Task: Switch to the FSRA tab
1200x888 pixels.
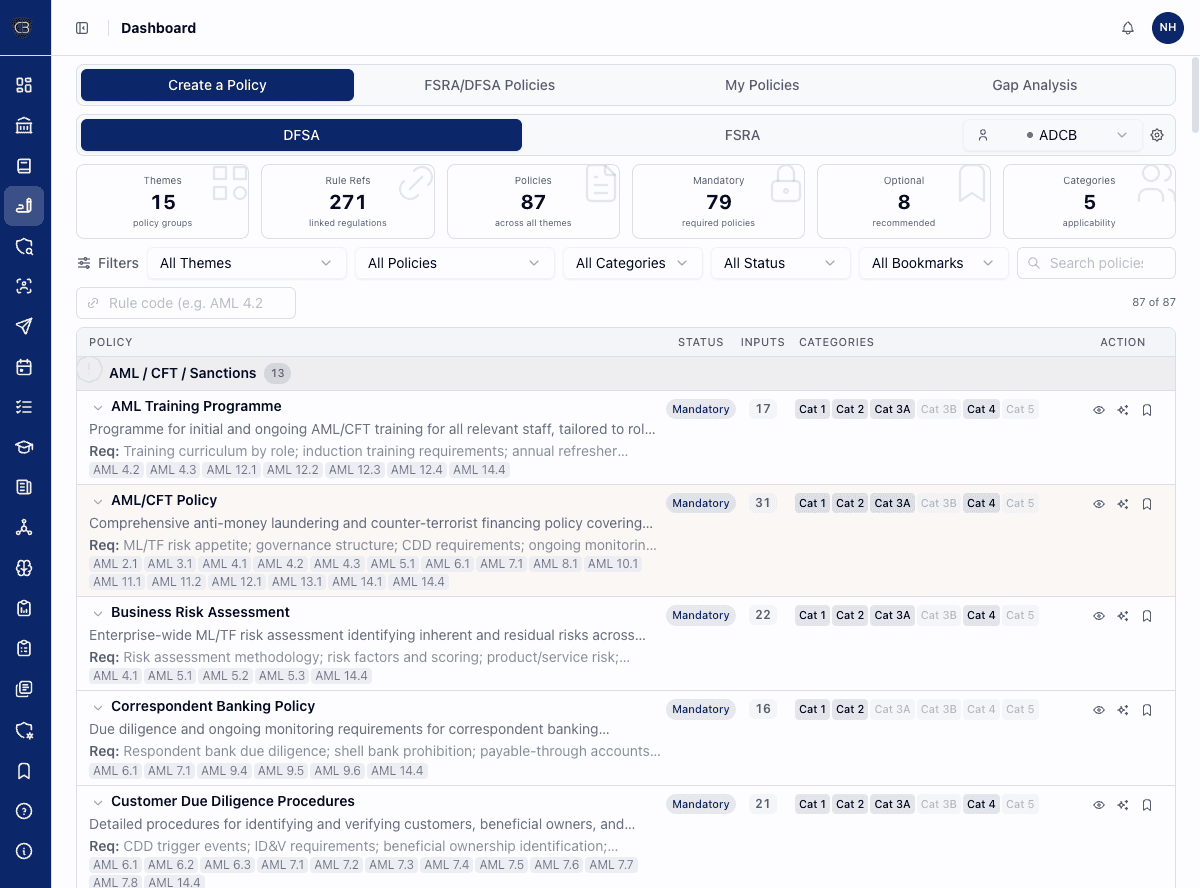Action: coord(742,134)
